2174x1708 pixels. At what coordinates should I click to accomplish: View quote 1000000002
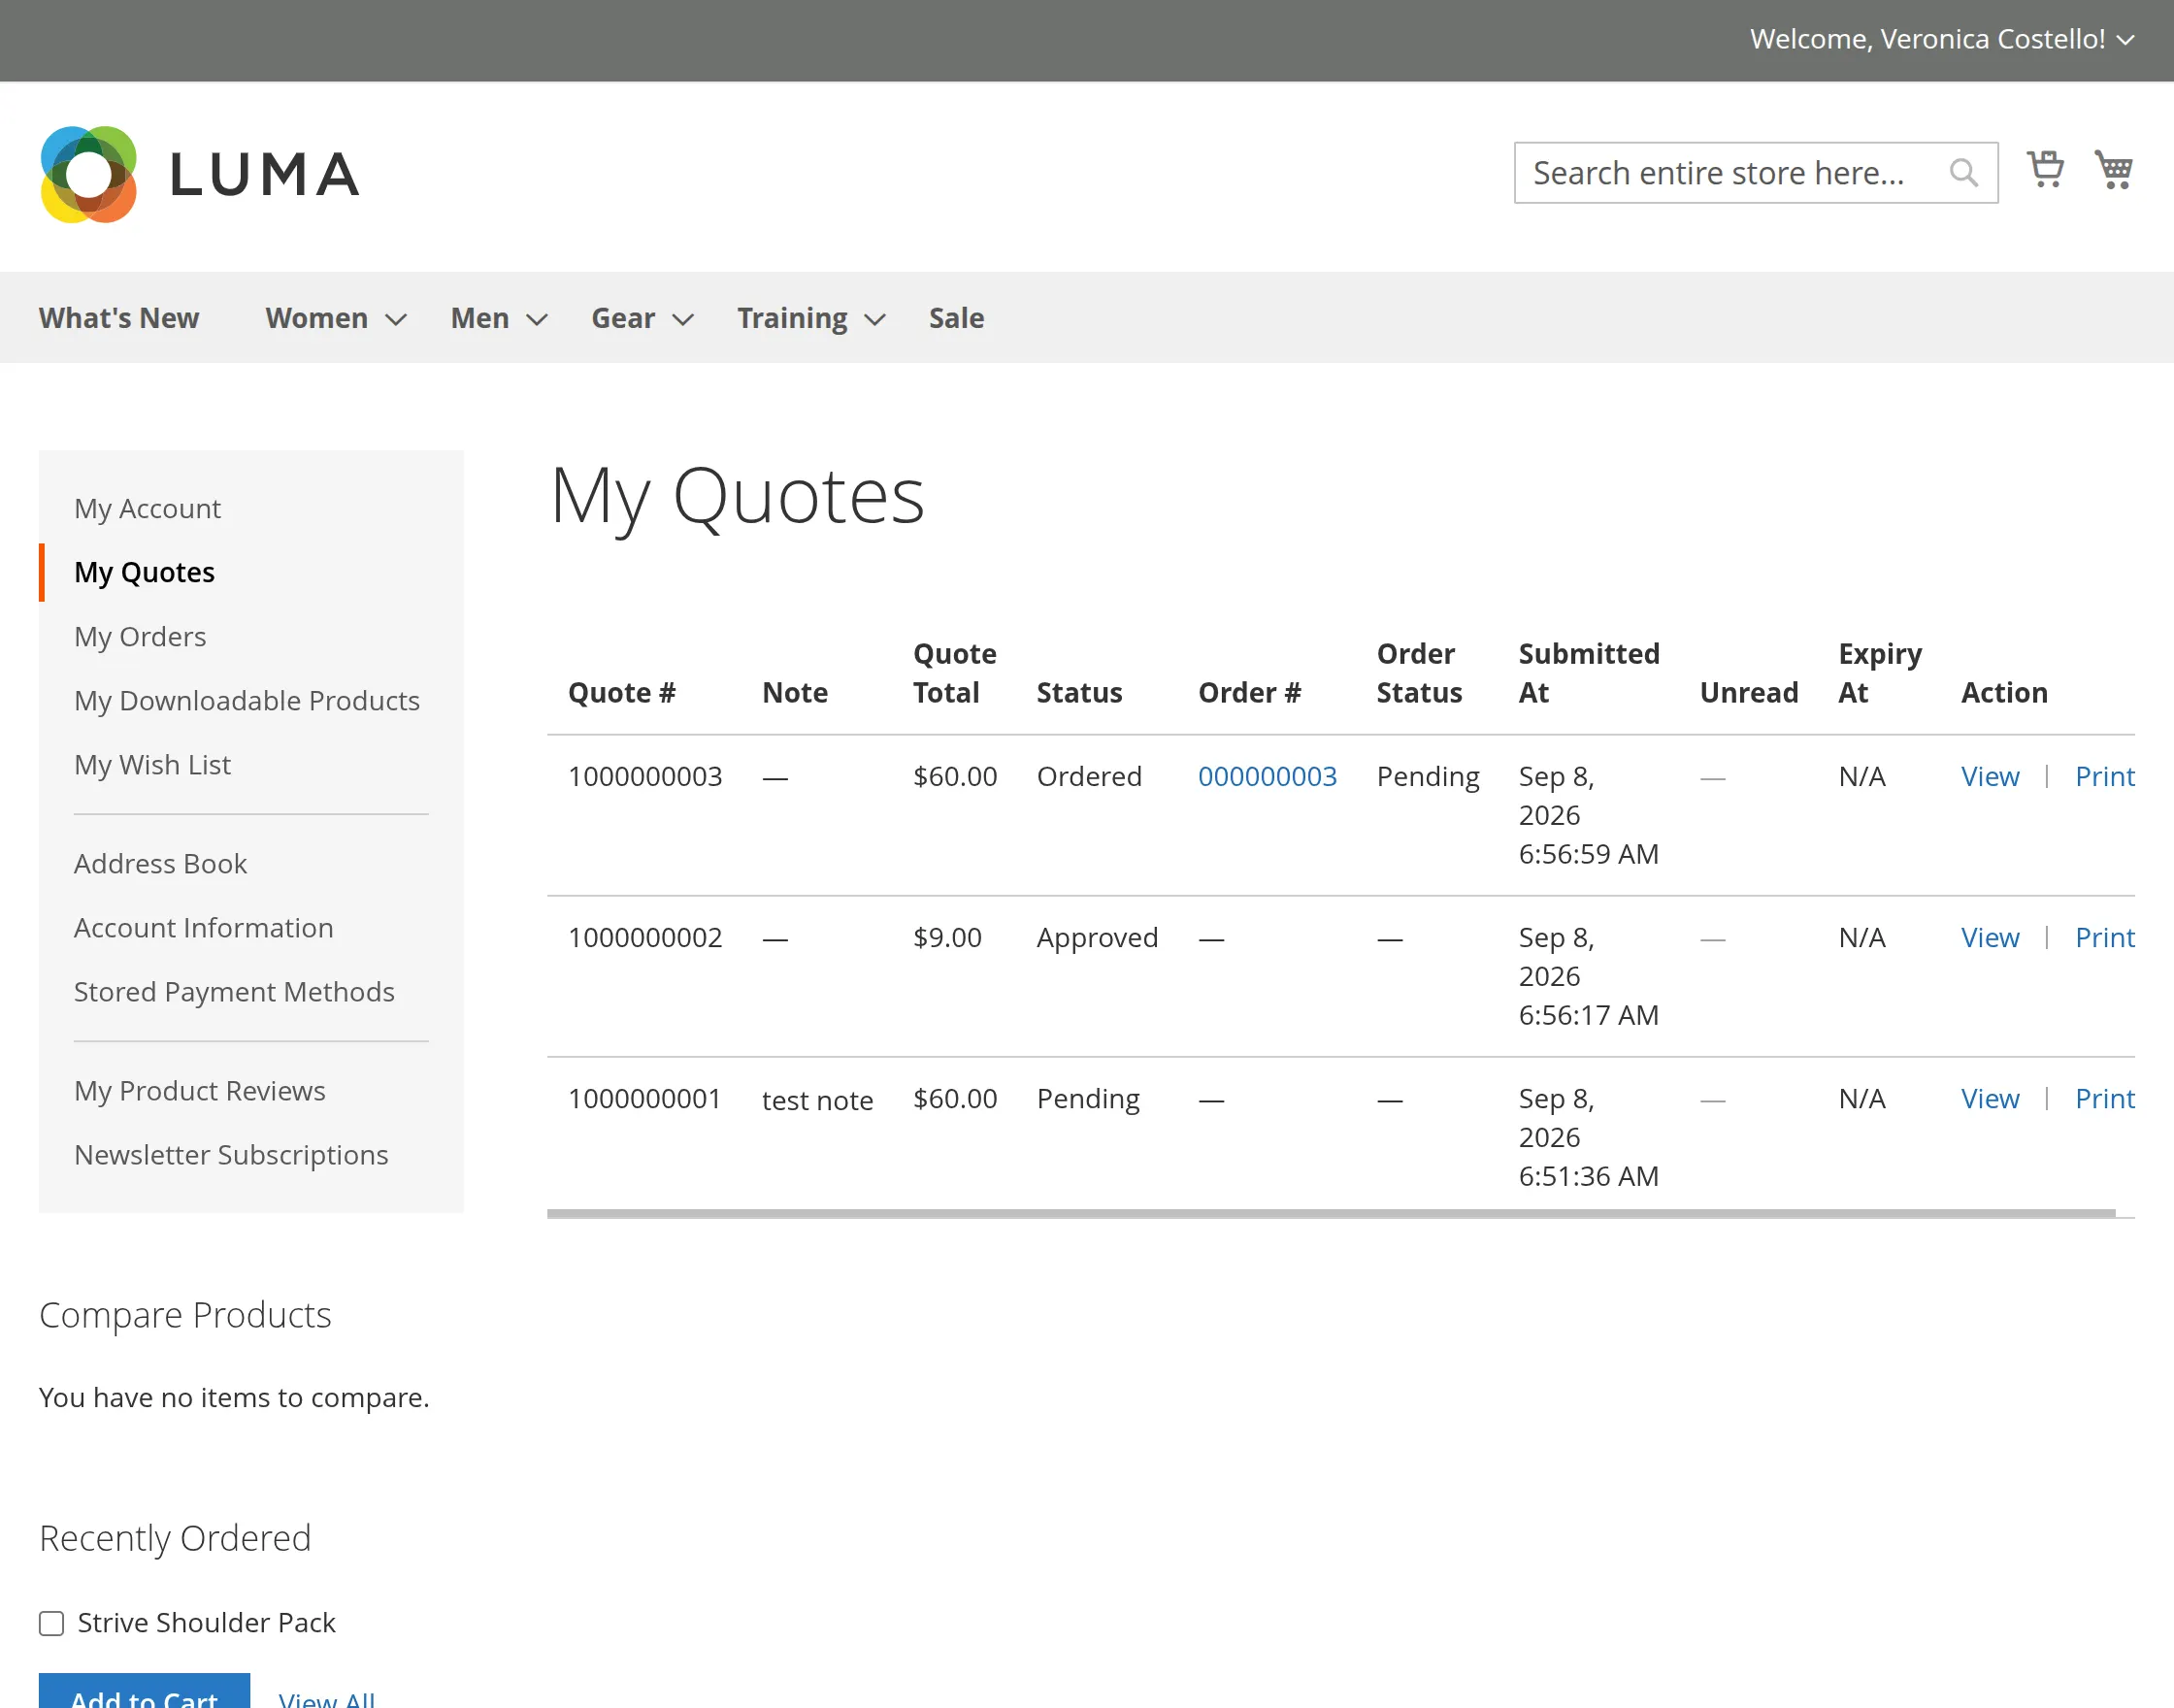(x=1990, y=937)
